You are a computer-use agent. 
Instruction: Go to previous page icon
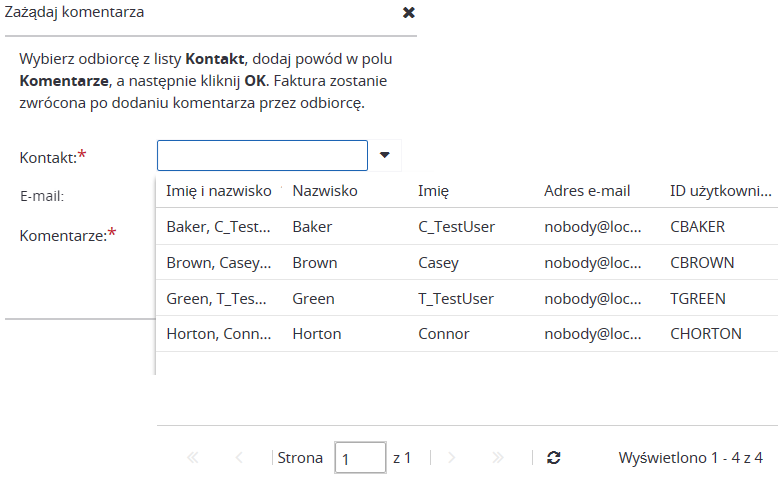coord(239,457)
